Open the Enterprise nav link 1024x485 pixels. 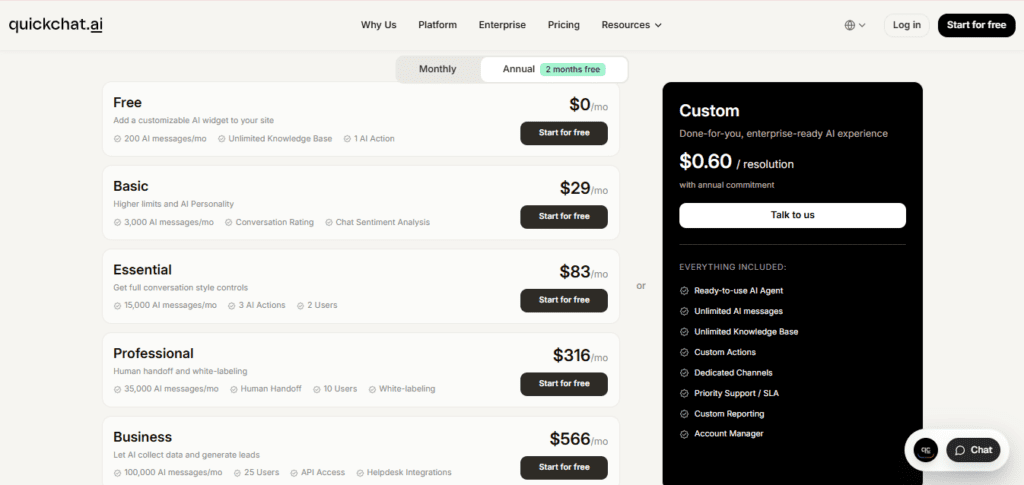tap(502, 25)
